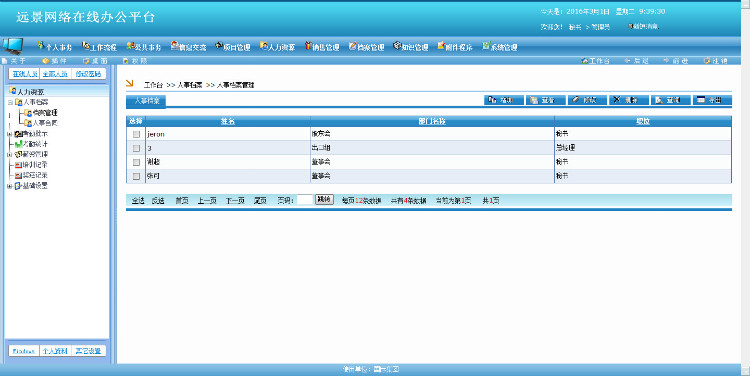750x376 pixels.
Task: Click the 桌面 (Desktop) toolbar item
Action: 95,61
